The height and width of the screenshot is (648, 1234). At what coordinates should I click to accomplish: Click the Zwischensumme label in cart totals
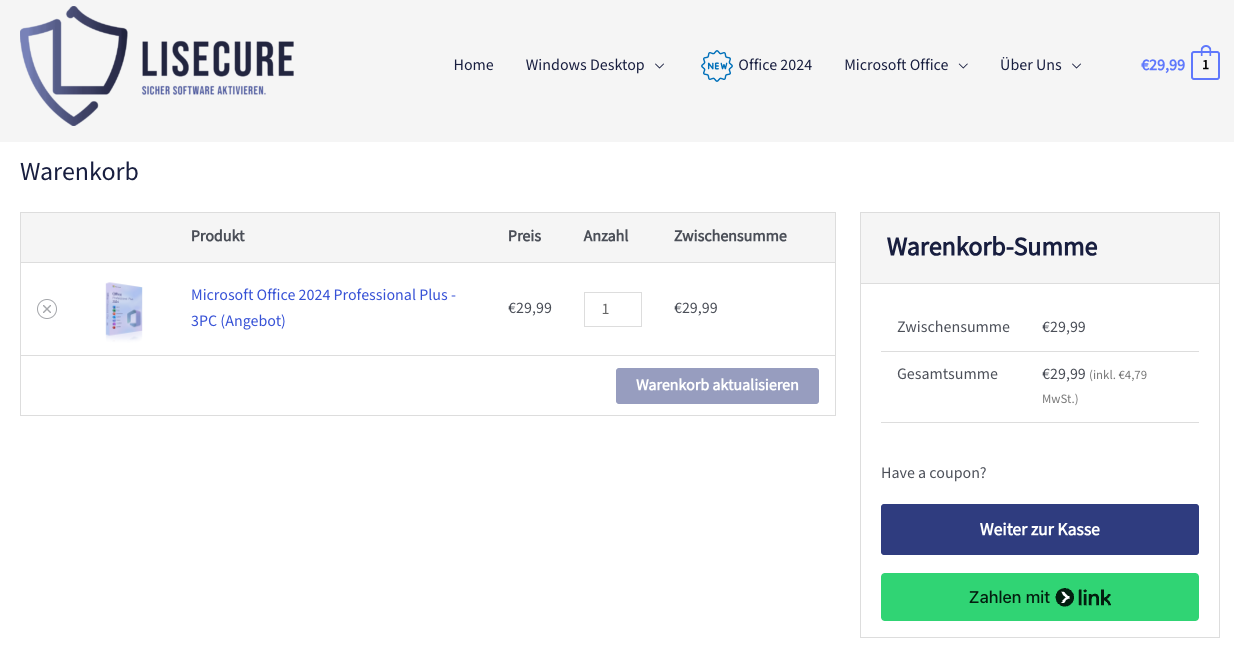click(x=953, y=327)
